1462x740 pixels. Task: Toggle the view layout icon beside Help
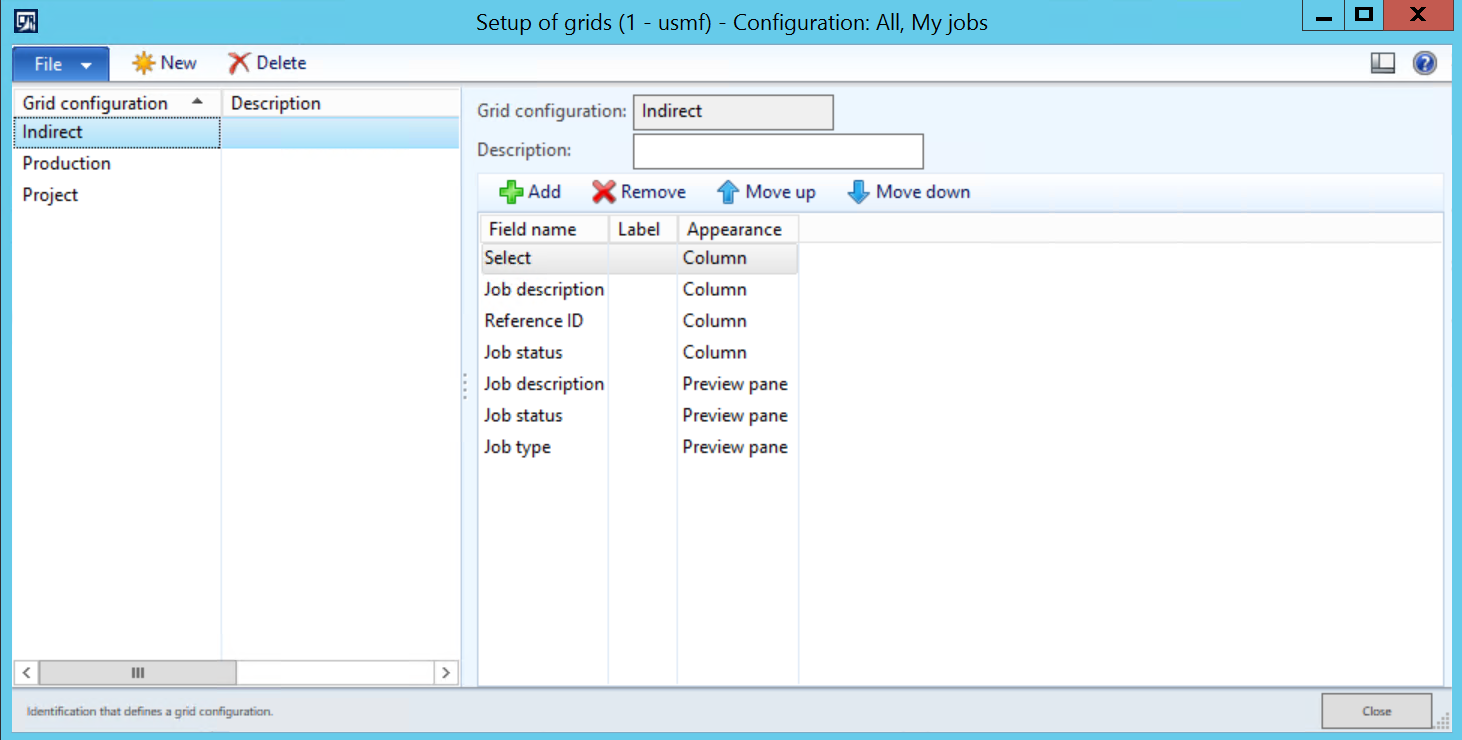coord(1382,63)
